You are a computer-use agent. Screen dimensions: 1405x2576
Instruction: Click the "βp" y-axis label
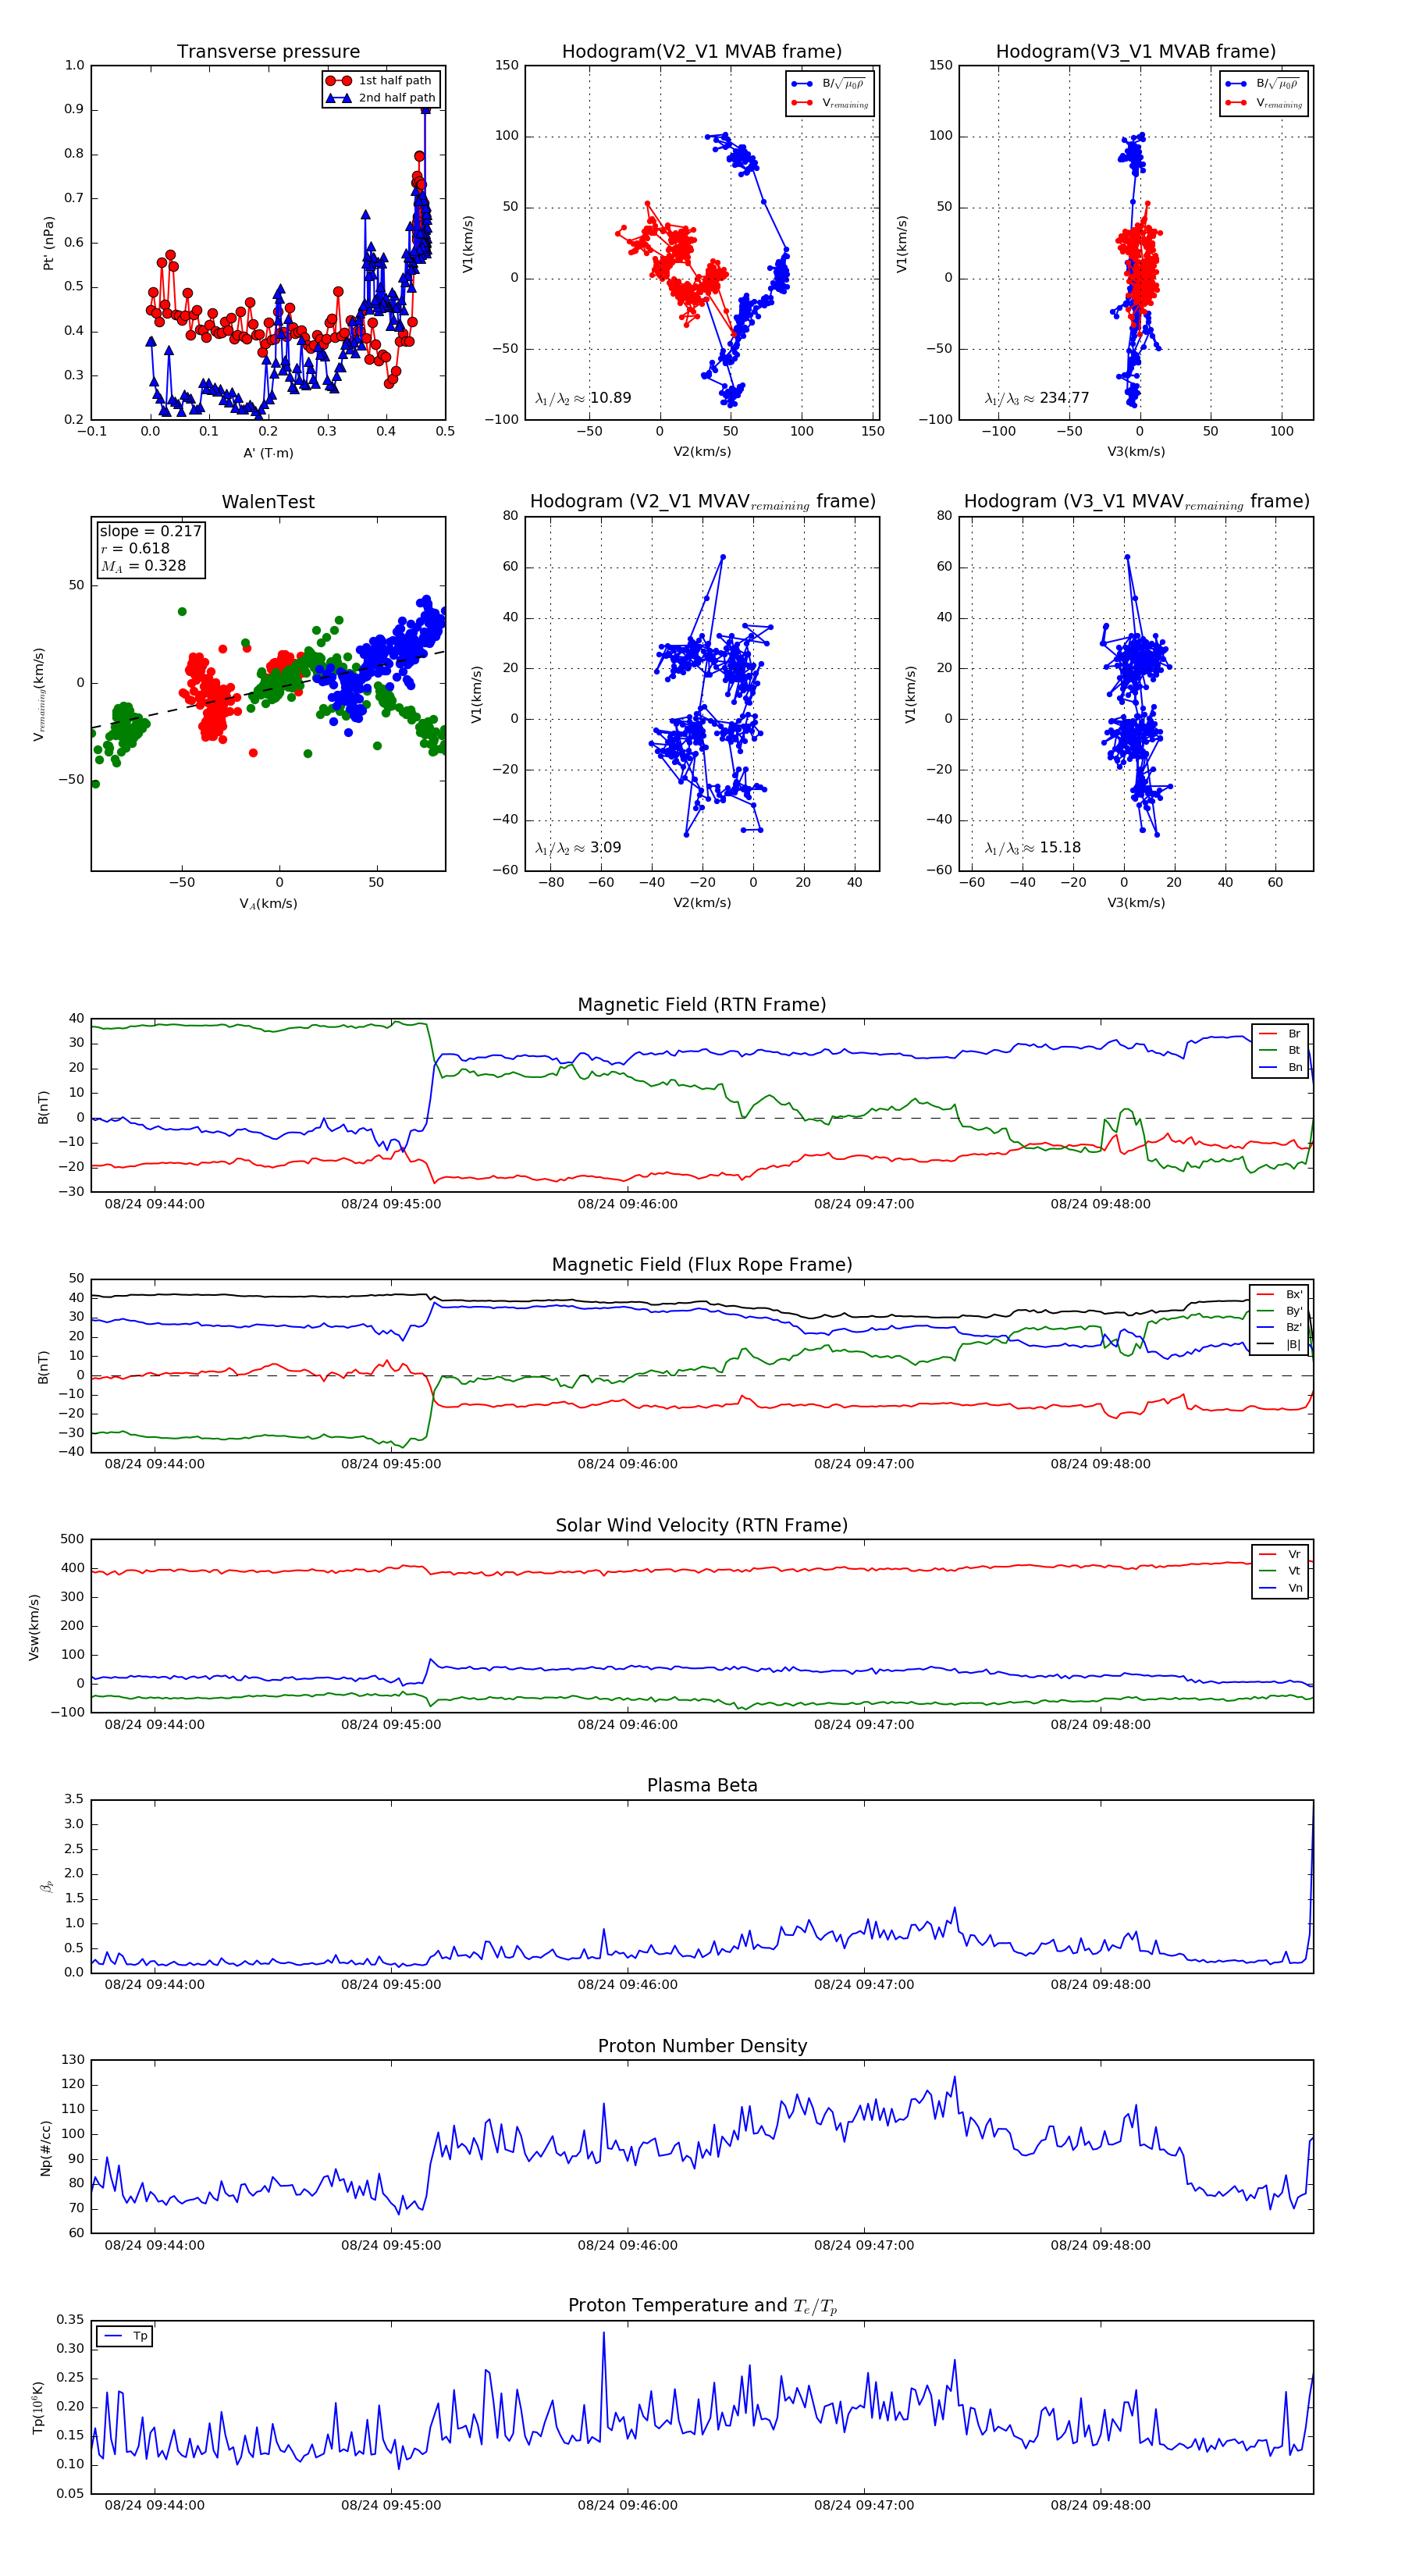[46, 1887]
